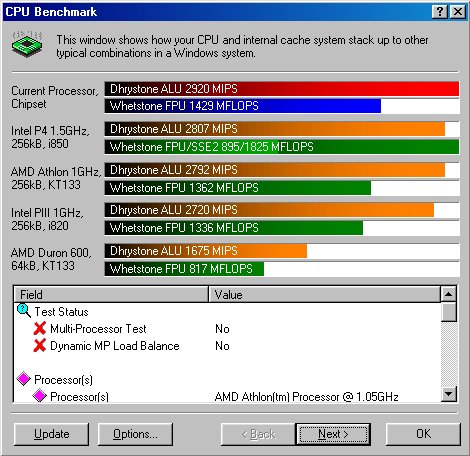Screen dimensions: 470x456
Task: Click the scroll up arrow in list
Action: [x=448, y=294]
